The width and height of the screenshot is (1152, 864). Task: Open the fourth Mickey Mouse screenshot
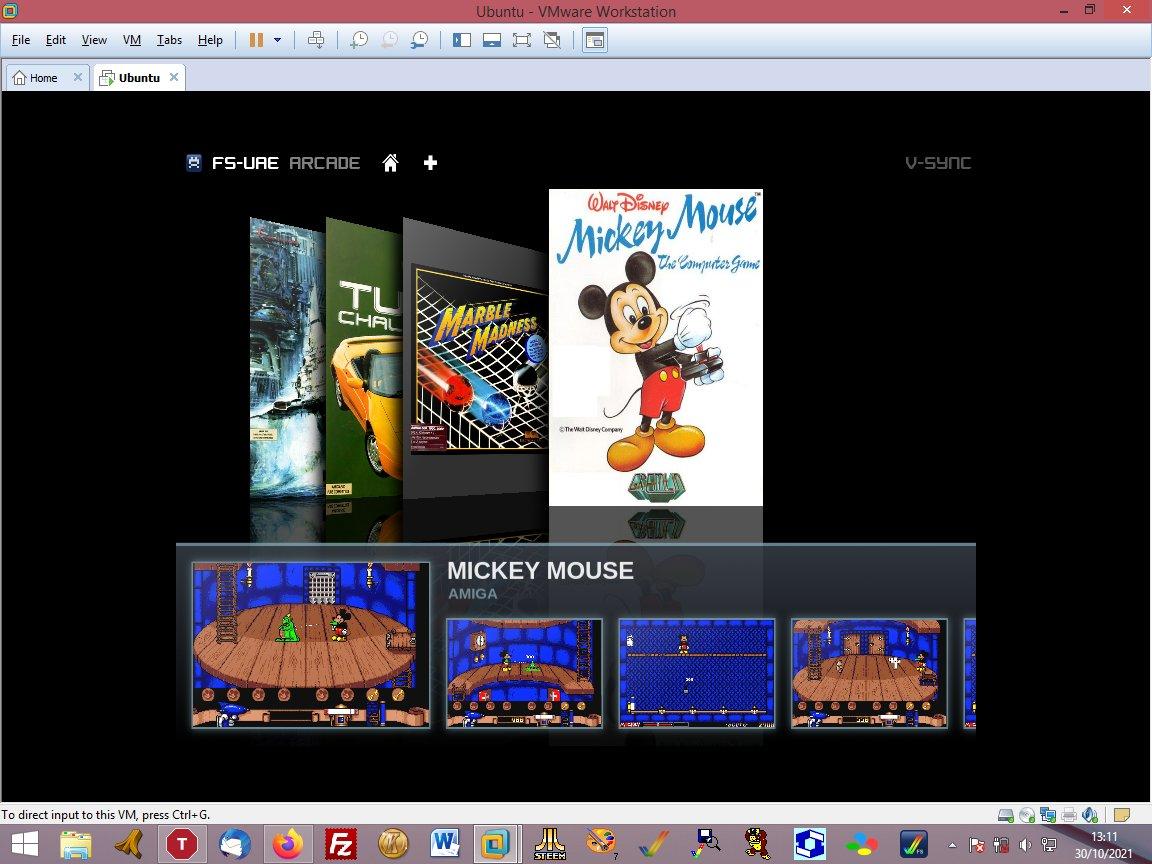click(869, 673)
